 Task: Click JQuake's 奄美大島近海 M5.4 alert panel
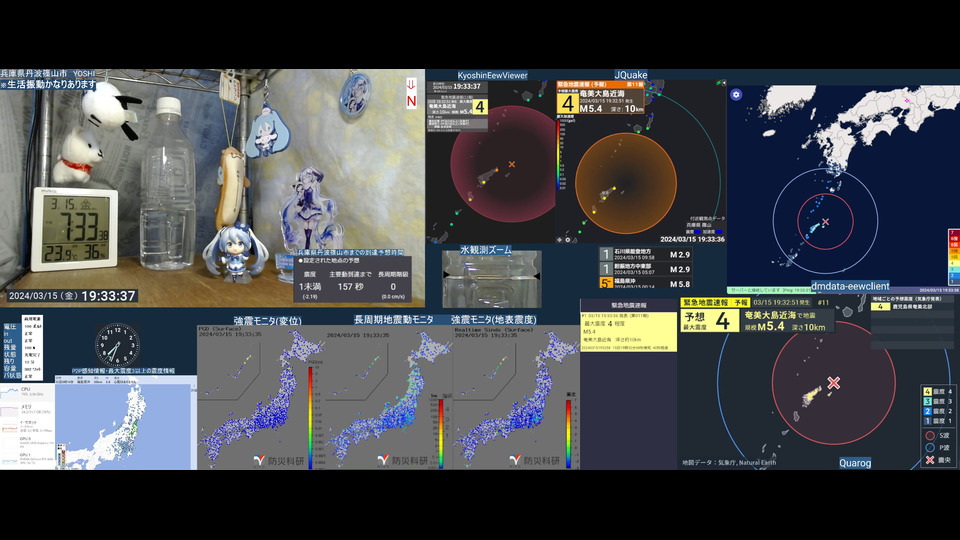[x=600, y=98]
